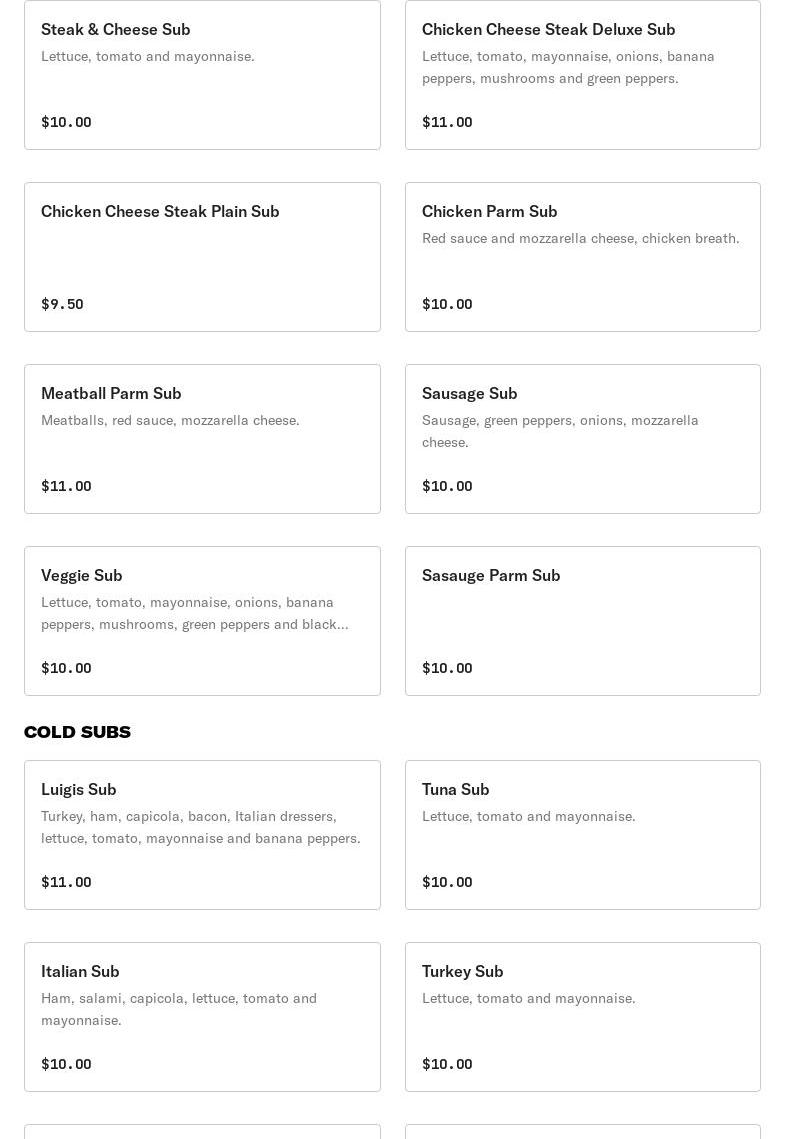Choose Chicken Cheese Steak Plain Sub

click(202, 257)
